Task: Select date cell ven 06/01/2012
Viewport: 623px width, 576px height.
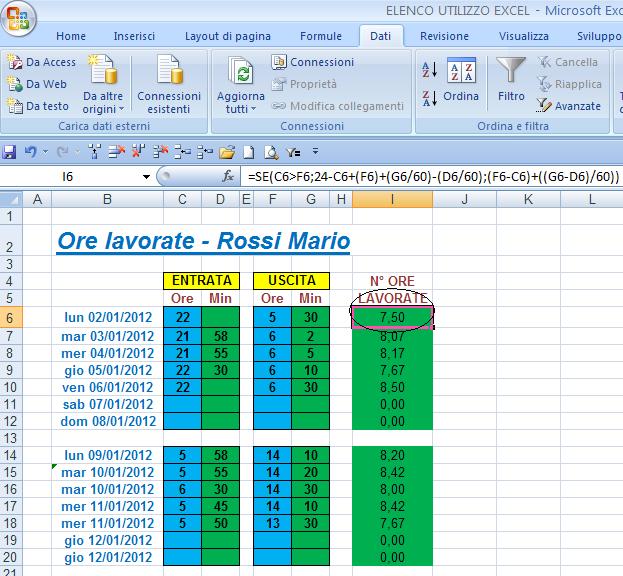Action: [107, 387]
